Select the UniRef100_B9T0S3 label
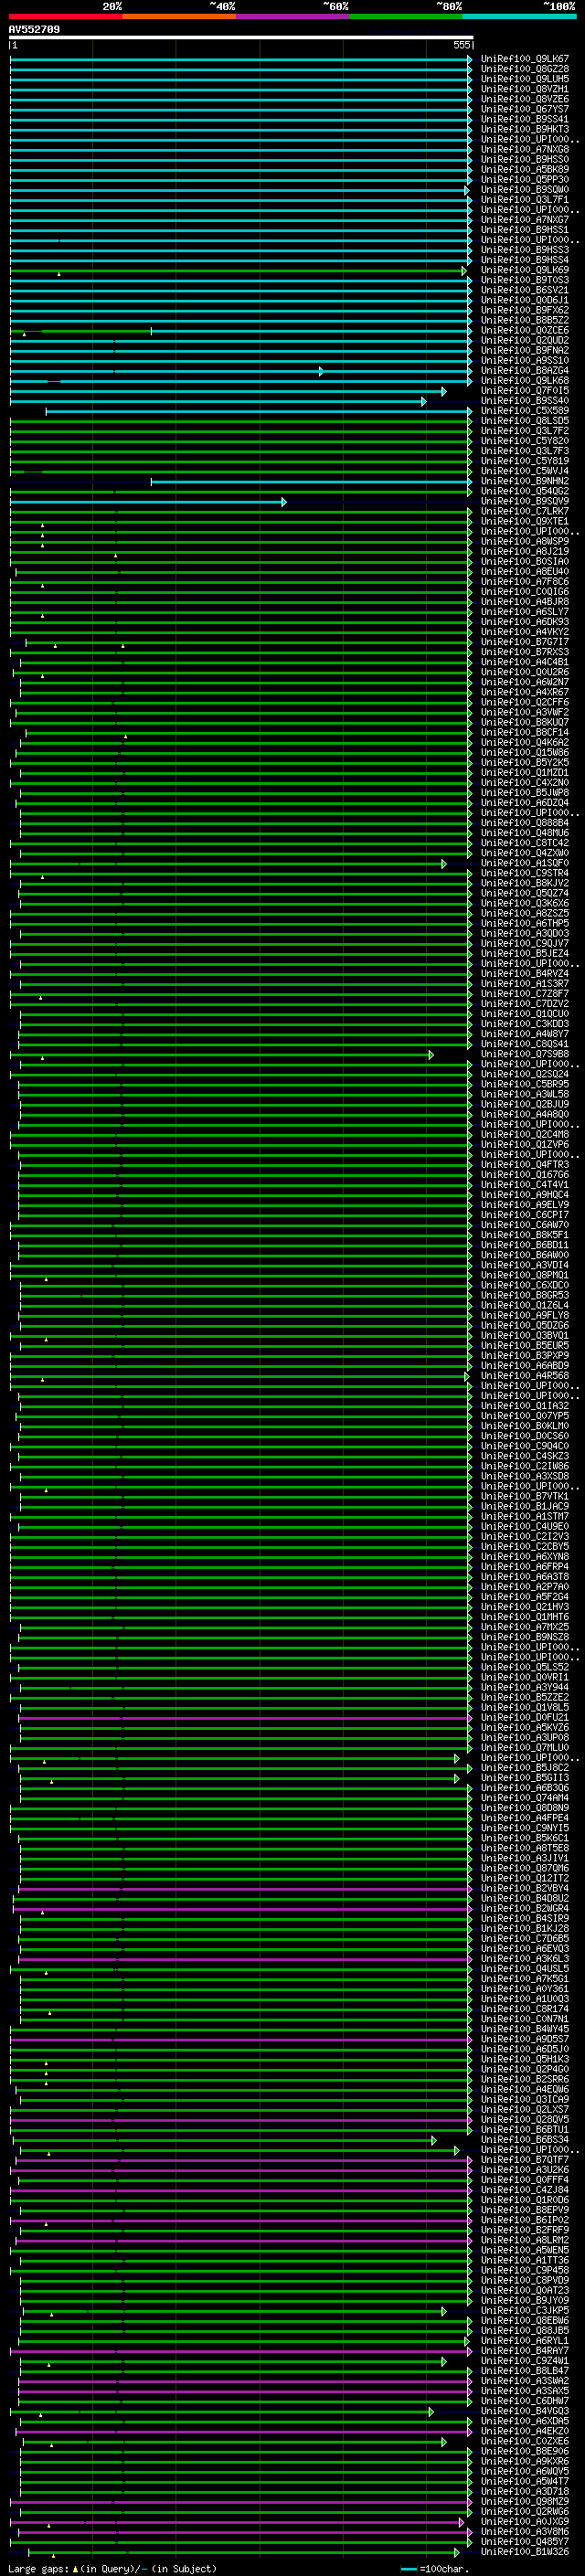The height and width of the screenshot is (2576, 585). [x=525, y=280]
